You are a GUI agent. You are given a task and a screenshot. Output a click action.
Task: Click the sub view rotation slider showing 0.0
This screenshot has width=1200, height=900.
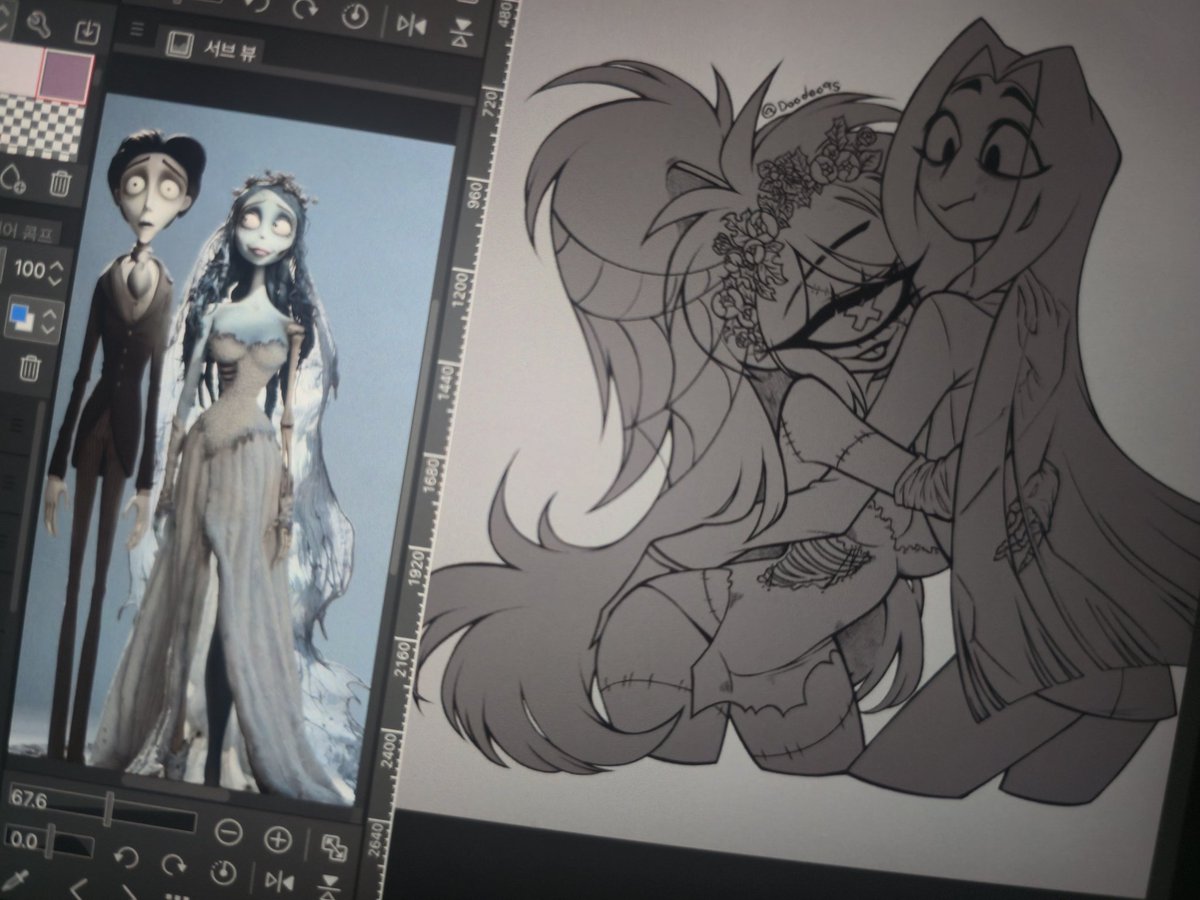(48, 843)
